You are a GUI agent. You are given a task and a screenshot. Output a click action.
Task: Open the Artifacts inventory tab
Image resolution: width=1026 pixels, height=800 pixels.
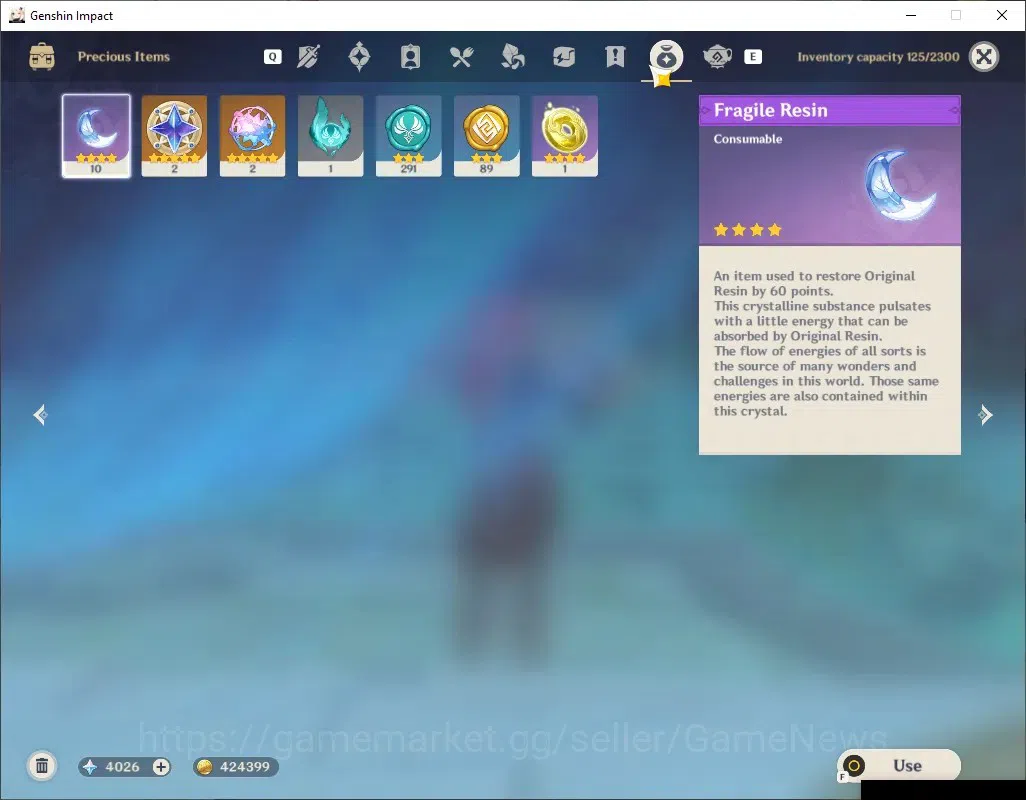[x=359, y=57]
